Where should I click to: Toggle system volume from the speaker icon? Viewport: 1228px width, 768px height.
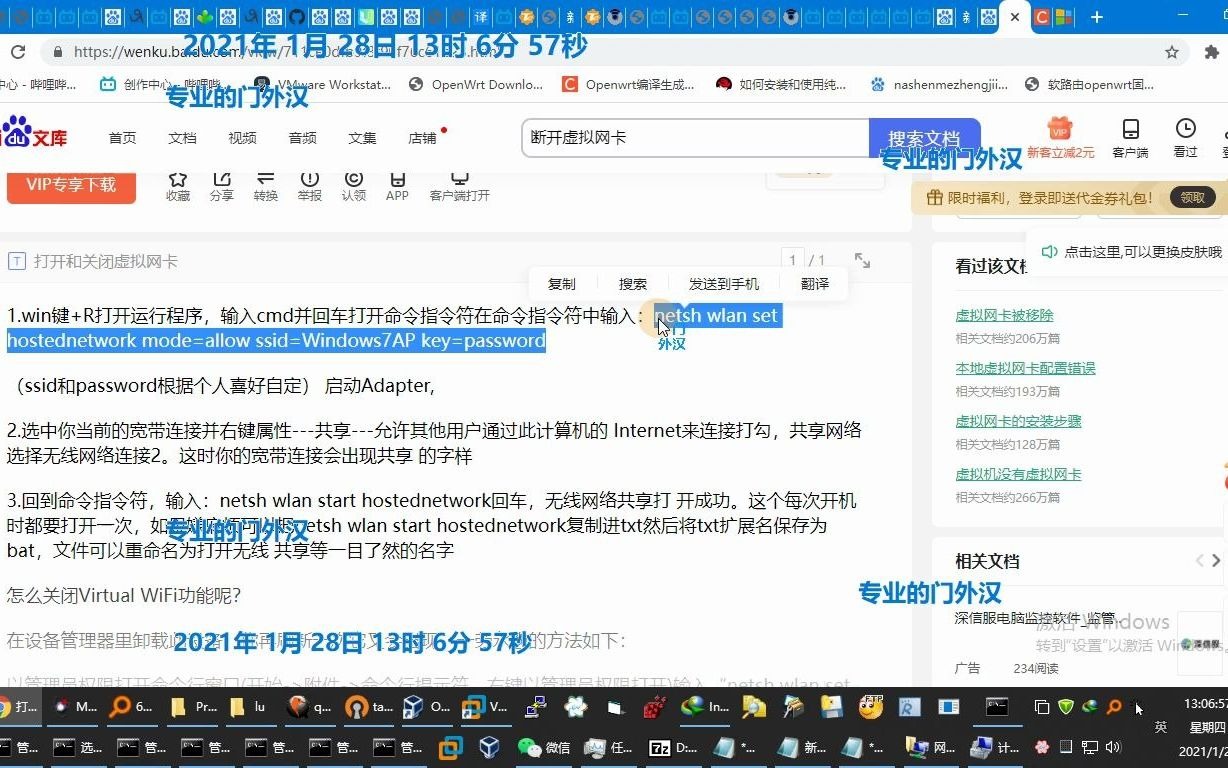click(1113, 748)
